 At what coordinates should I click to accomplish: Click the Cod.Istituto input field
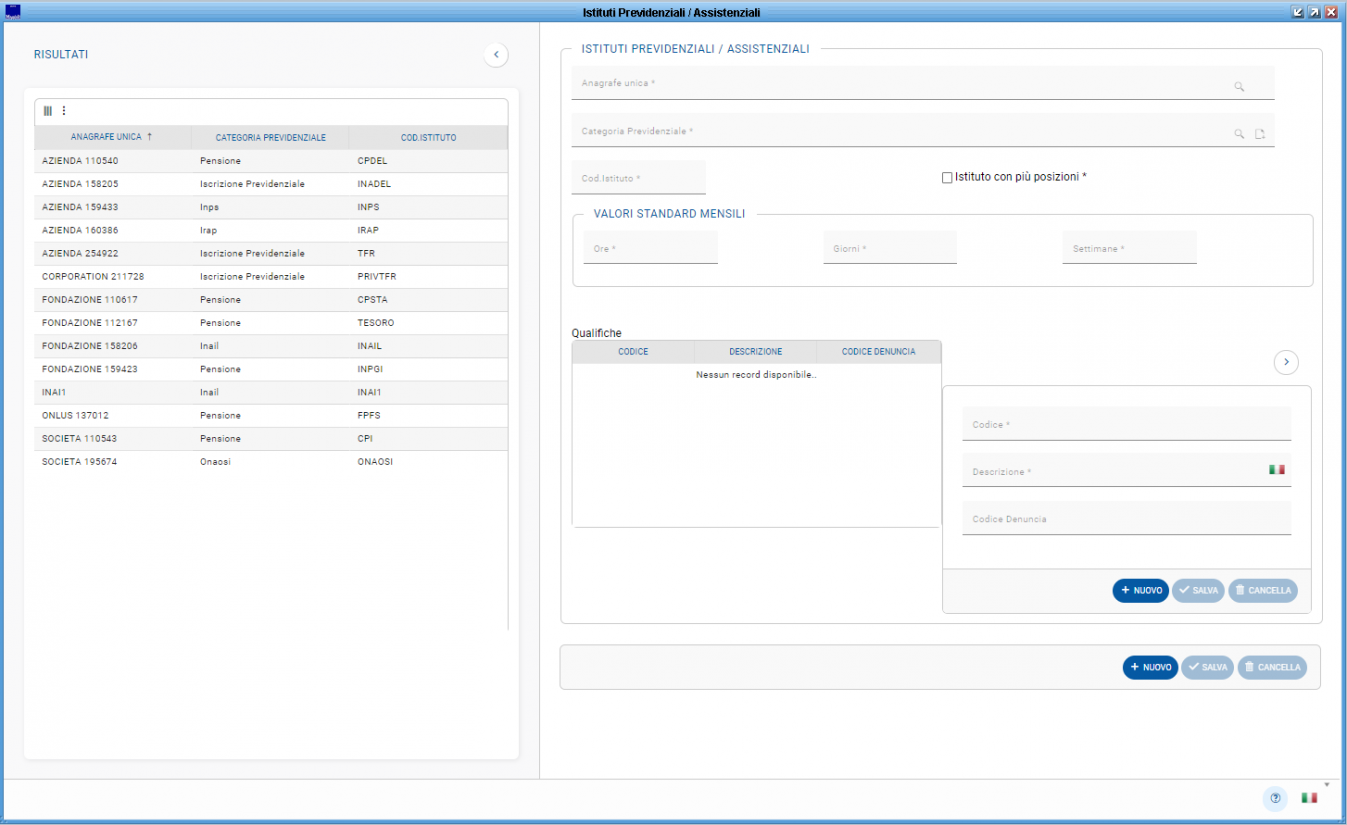tap(638, 178)
